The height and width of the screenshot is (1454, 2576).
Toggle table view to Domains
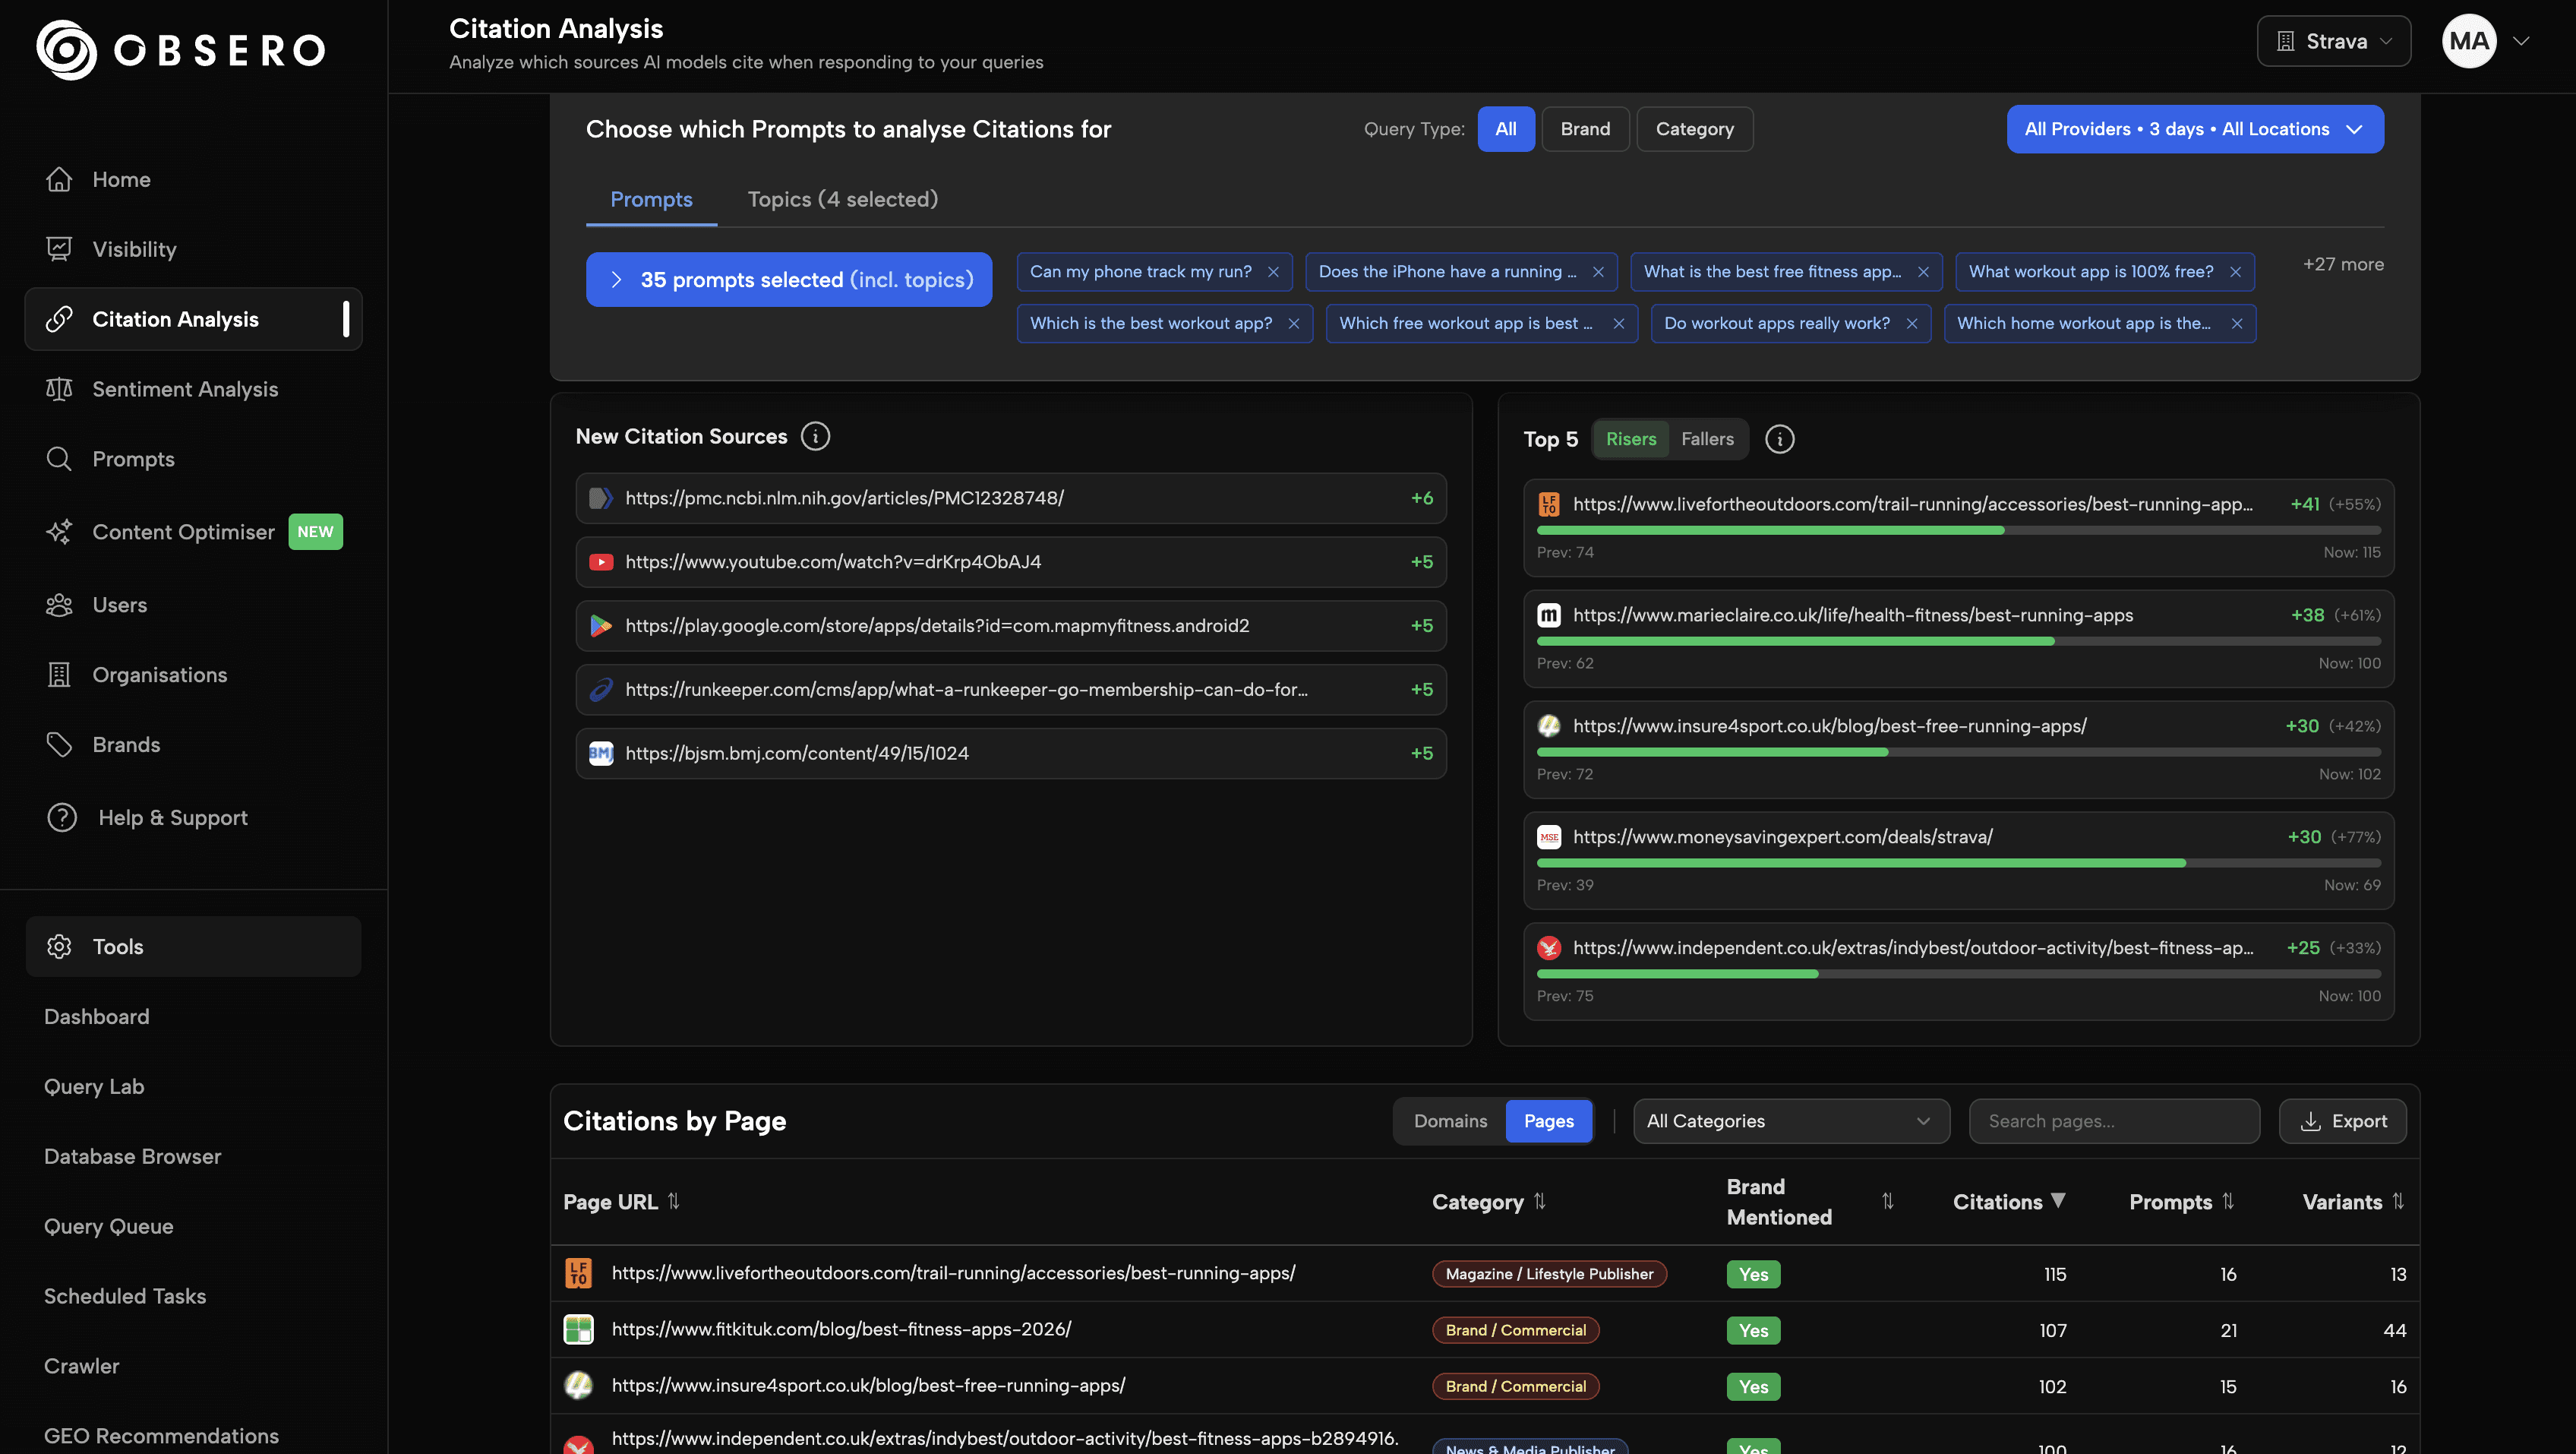[x=1450, y=1121]
